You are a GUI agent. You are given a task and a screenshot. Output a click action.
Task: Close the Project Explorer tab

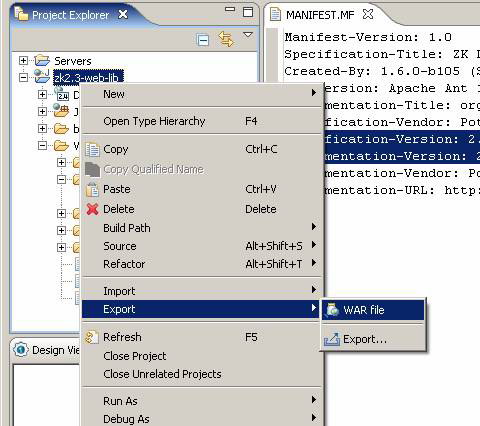123,14
